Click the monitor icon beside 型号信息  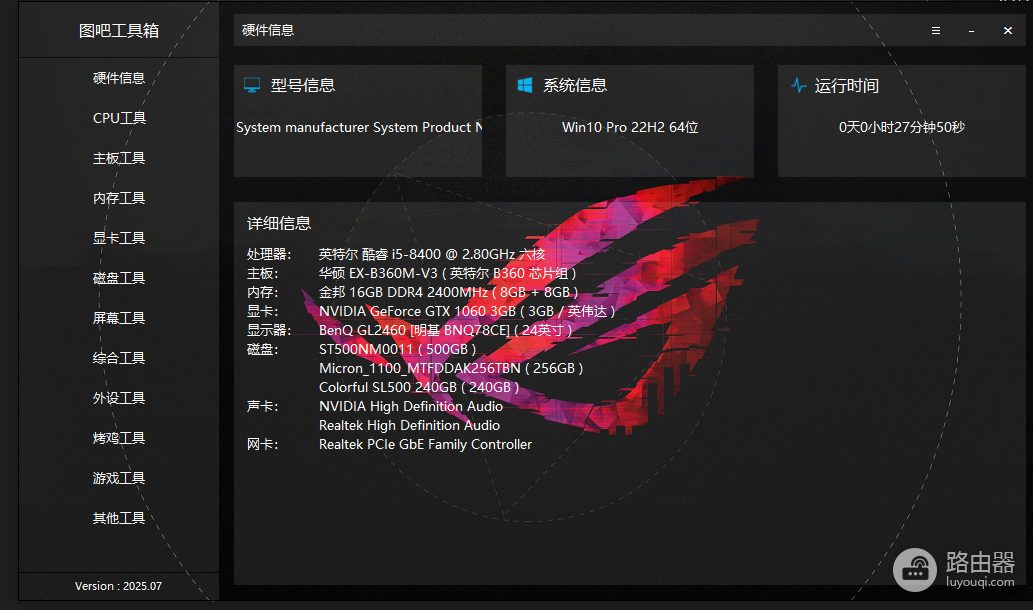252,85
